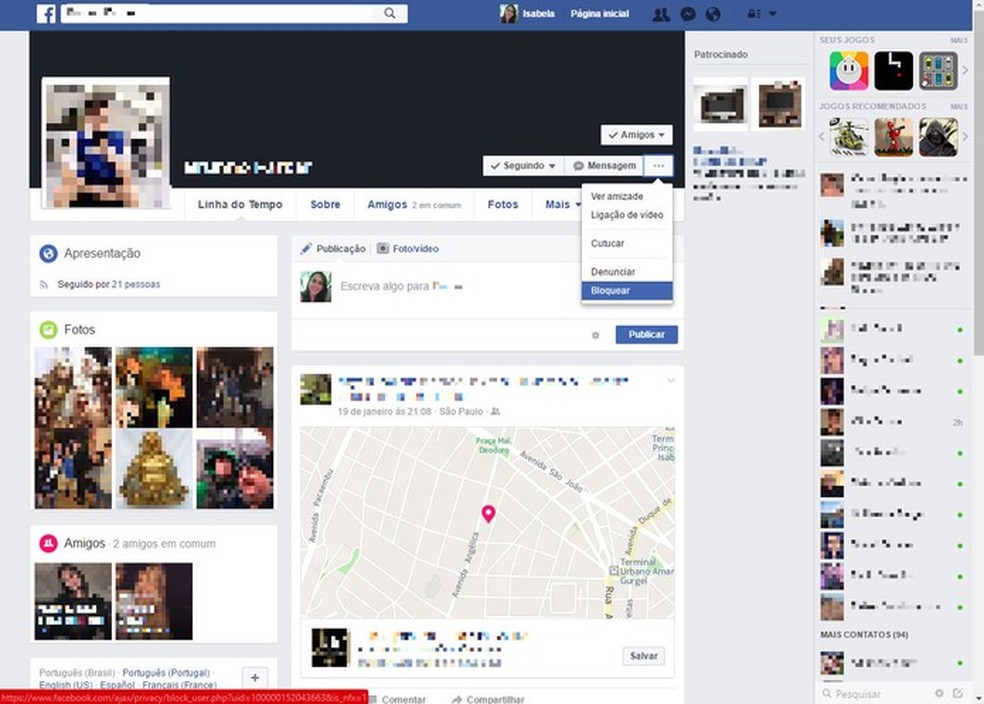Click the location pin on the map
Screen dimensions: 984x704
pos(489,514)
